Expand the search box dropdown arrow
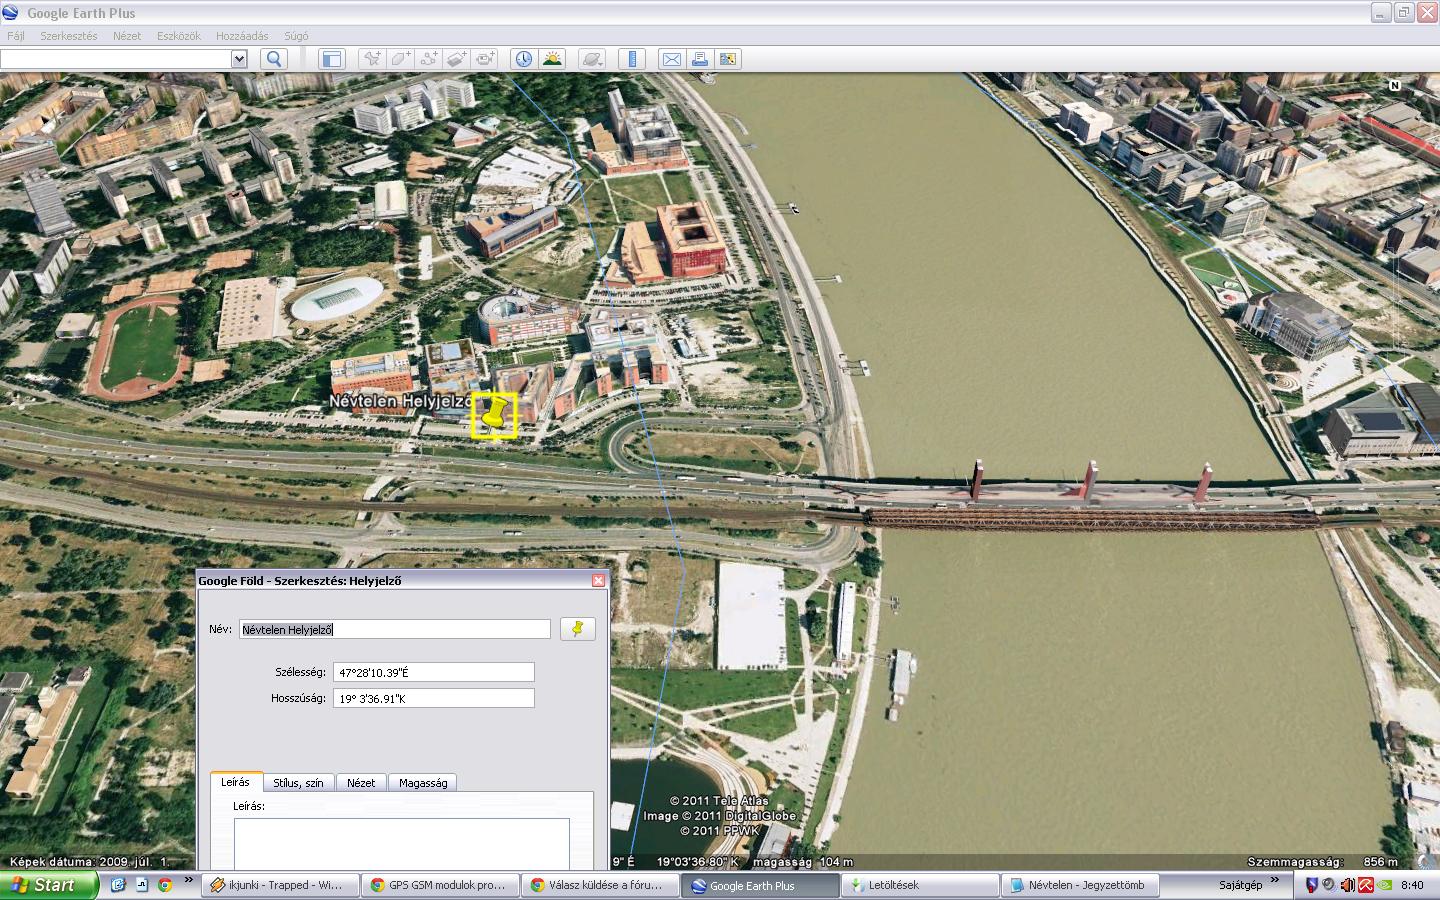Screen dimensions: 1440x900 click(239, 59)
